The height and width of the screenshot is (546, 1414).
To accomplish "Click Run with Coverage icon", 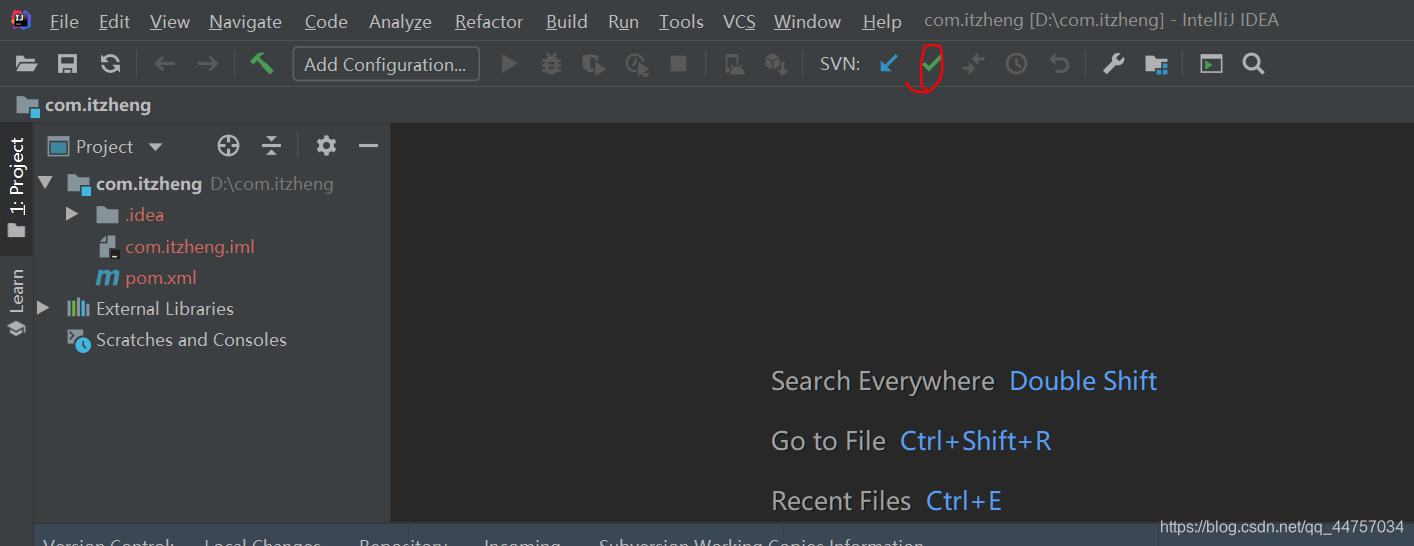I will pyautogui.click(x=594, y=65).
